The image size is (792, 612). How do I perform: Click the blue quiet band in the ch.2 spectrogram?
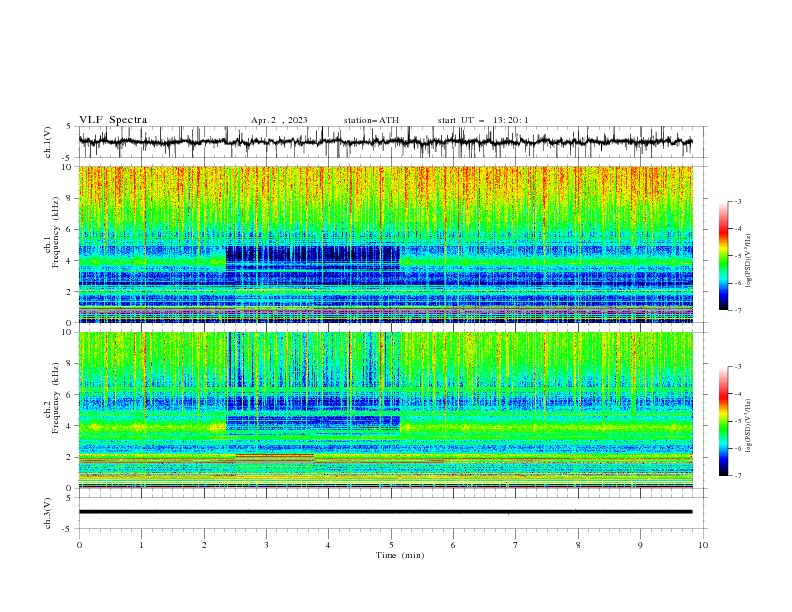[x=313, y=421]
